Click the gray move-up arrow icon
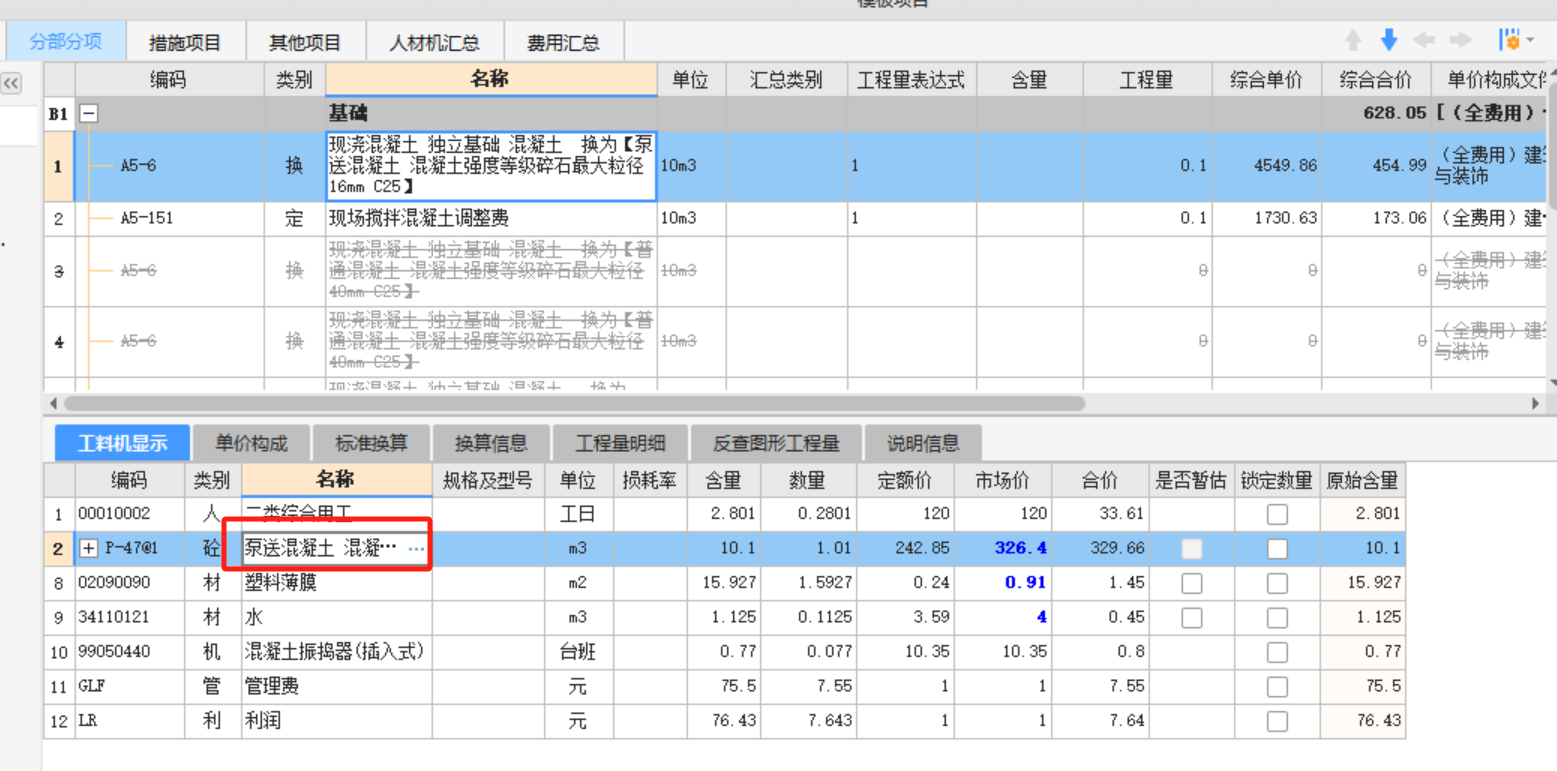This screenshot has height=771, width=1557. pos(1353,41)
